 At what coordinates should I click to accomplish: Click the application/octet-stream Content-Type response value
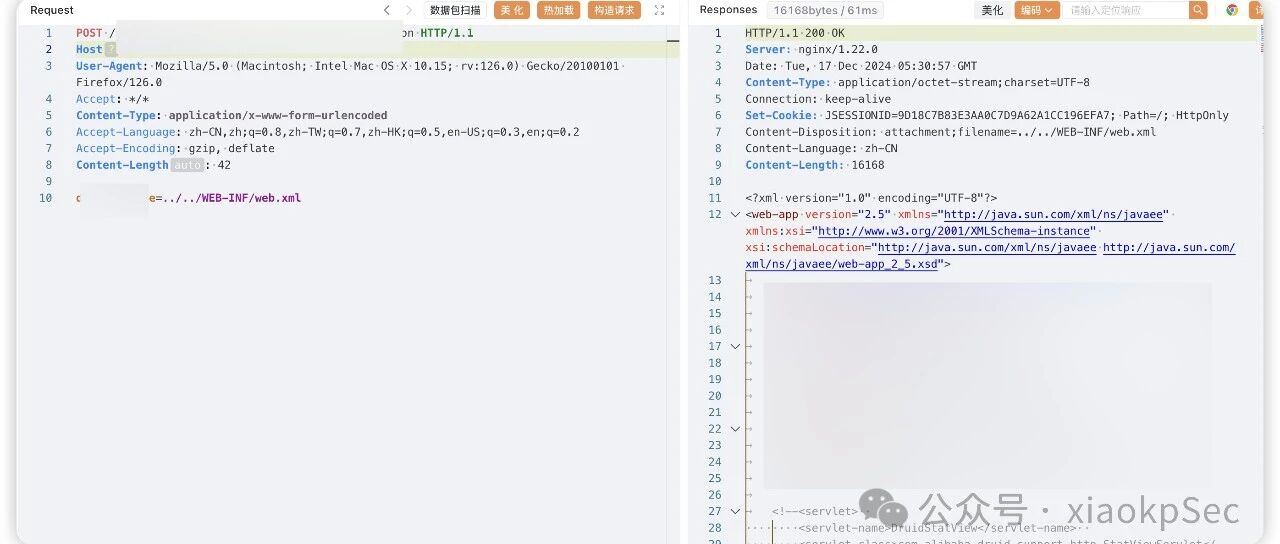(x=964, y=82)
